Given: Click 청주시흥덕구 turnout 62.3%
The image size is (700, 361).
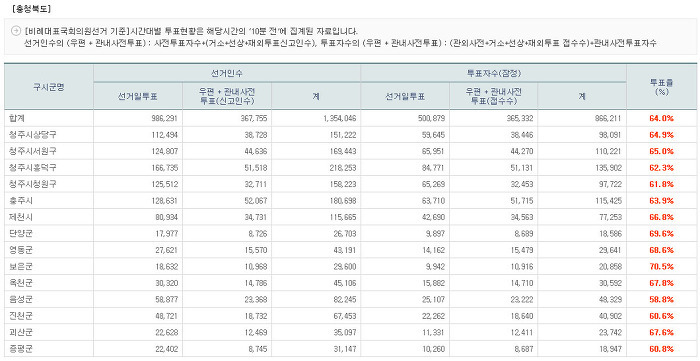Looking at the screenshot, I should (661, 168).
